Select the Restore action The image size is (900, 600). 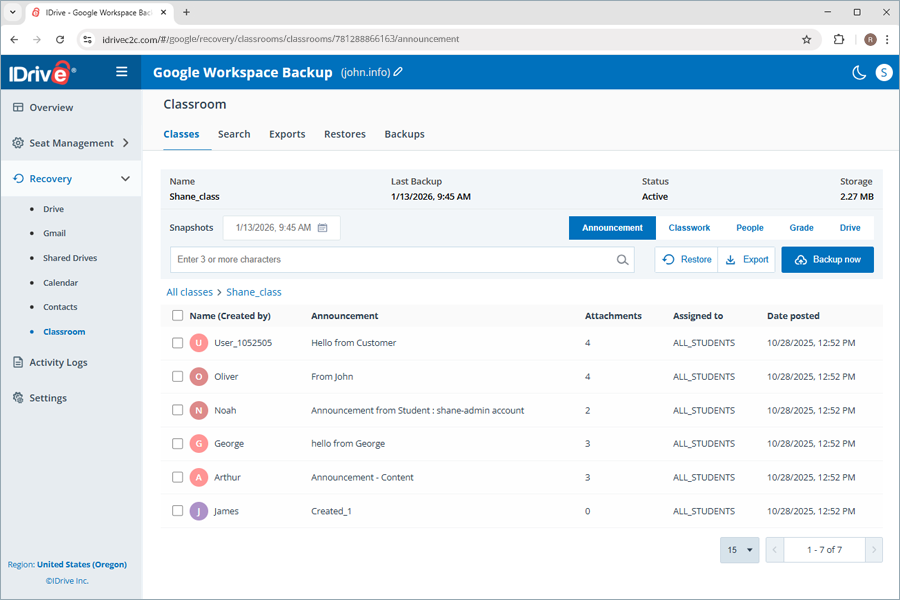point(685,259)
